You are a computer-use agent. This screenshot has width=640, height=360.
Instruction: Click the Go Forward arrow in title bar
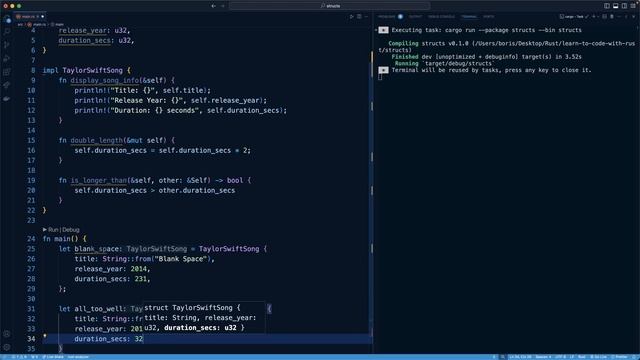[x=223, y=6]
